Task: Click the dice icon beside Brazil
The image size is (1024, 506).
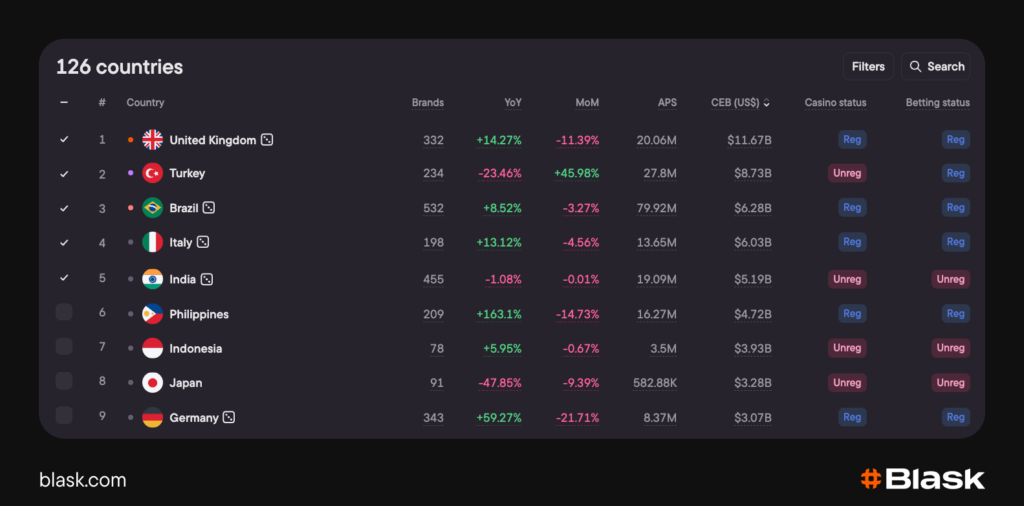Action: click(209, 208)
